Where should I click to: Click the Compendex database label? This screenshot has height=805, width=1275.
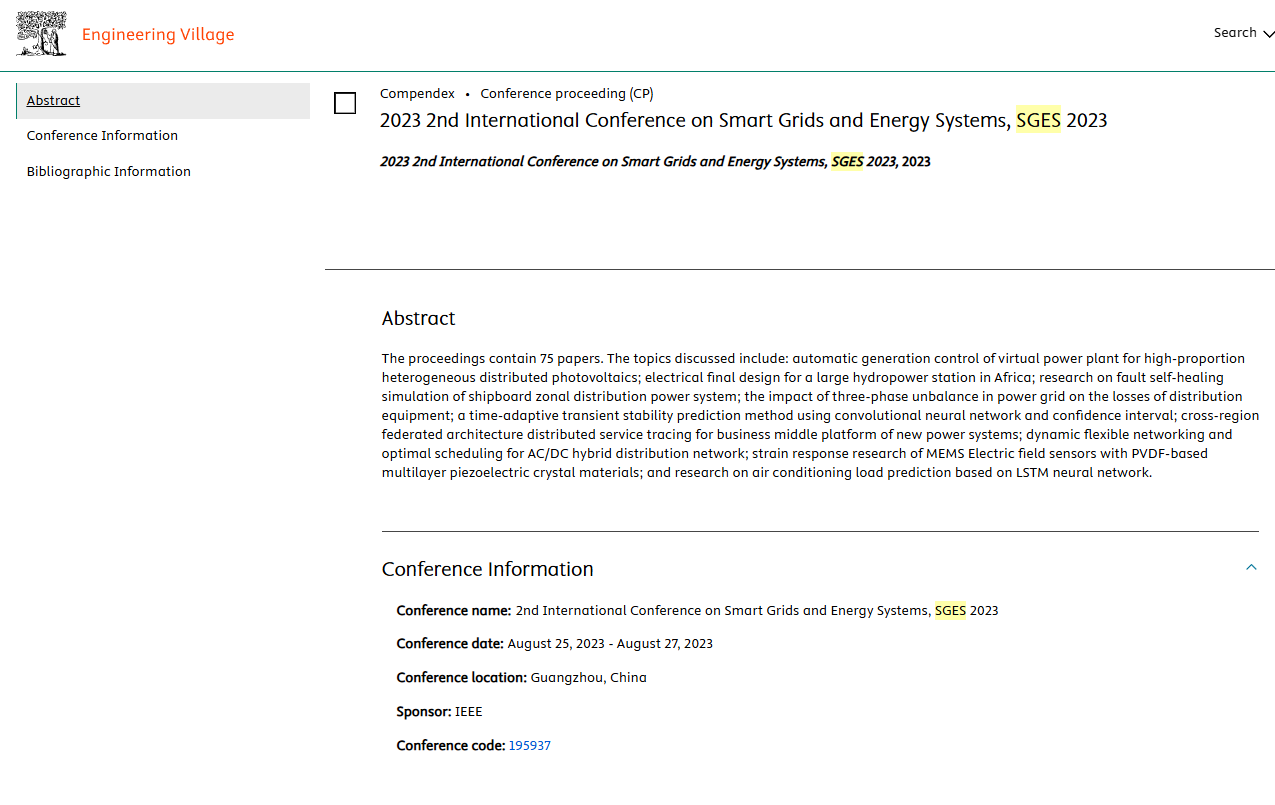click(x=417, y=94)
